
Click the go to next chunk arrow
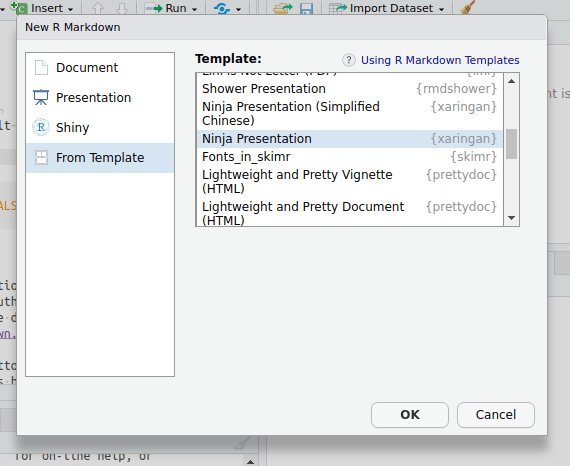[x=122, y=8]
